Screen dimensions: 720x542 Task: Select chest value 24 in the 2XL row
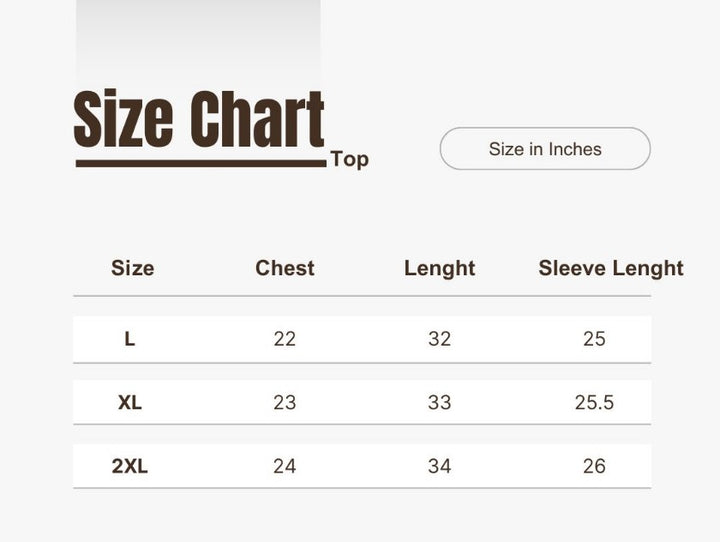tap(285, 466)
